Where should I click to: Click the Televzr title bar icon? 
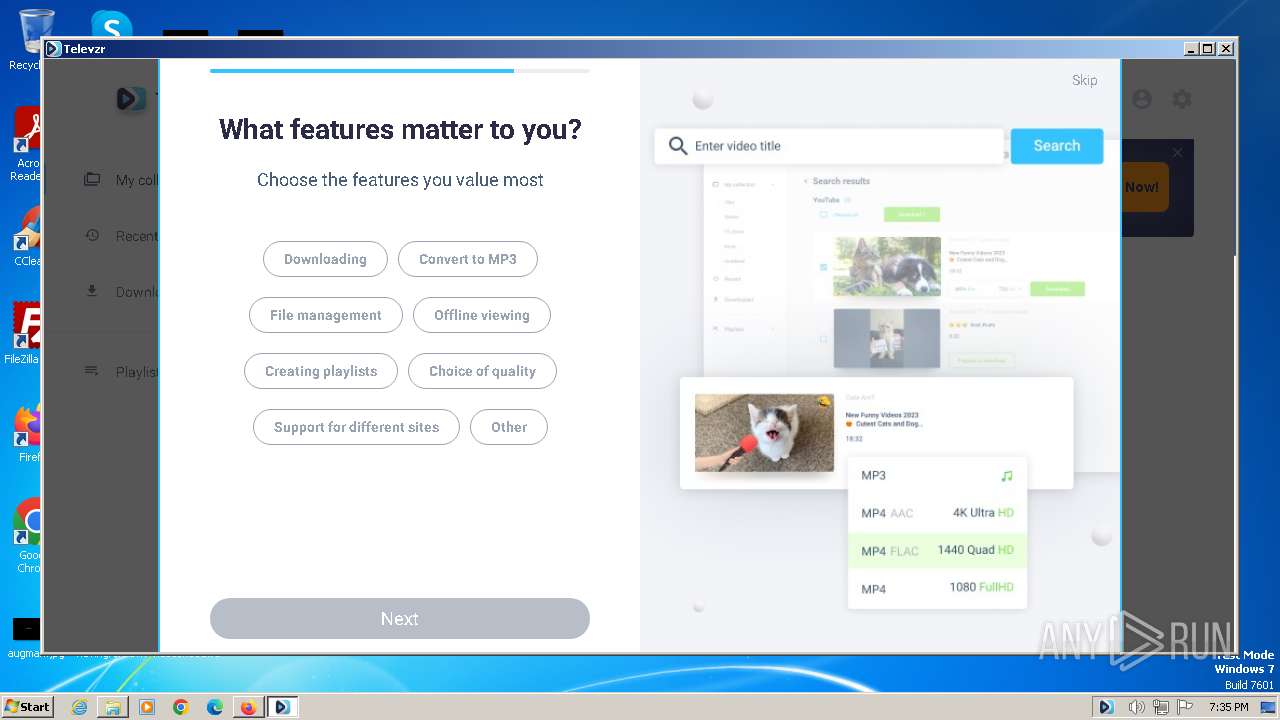click(x=54, y=48)
